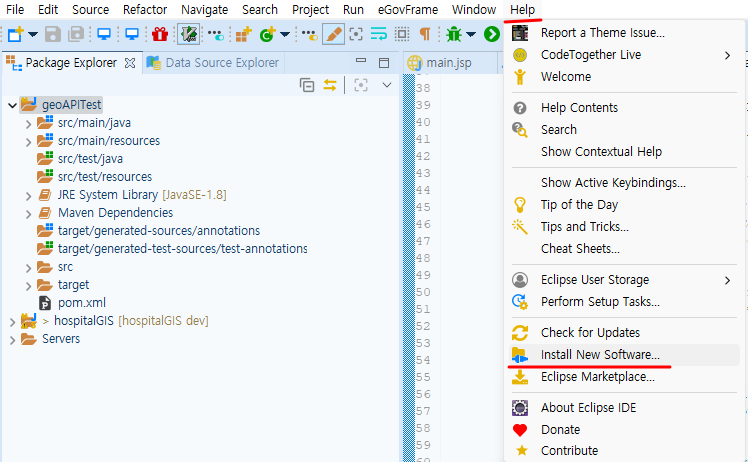This screenshot has height=462, width=748.
Task: Expand the Servers folder
Action: tap(12, 340)
